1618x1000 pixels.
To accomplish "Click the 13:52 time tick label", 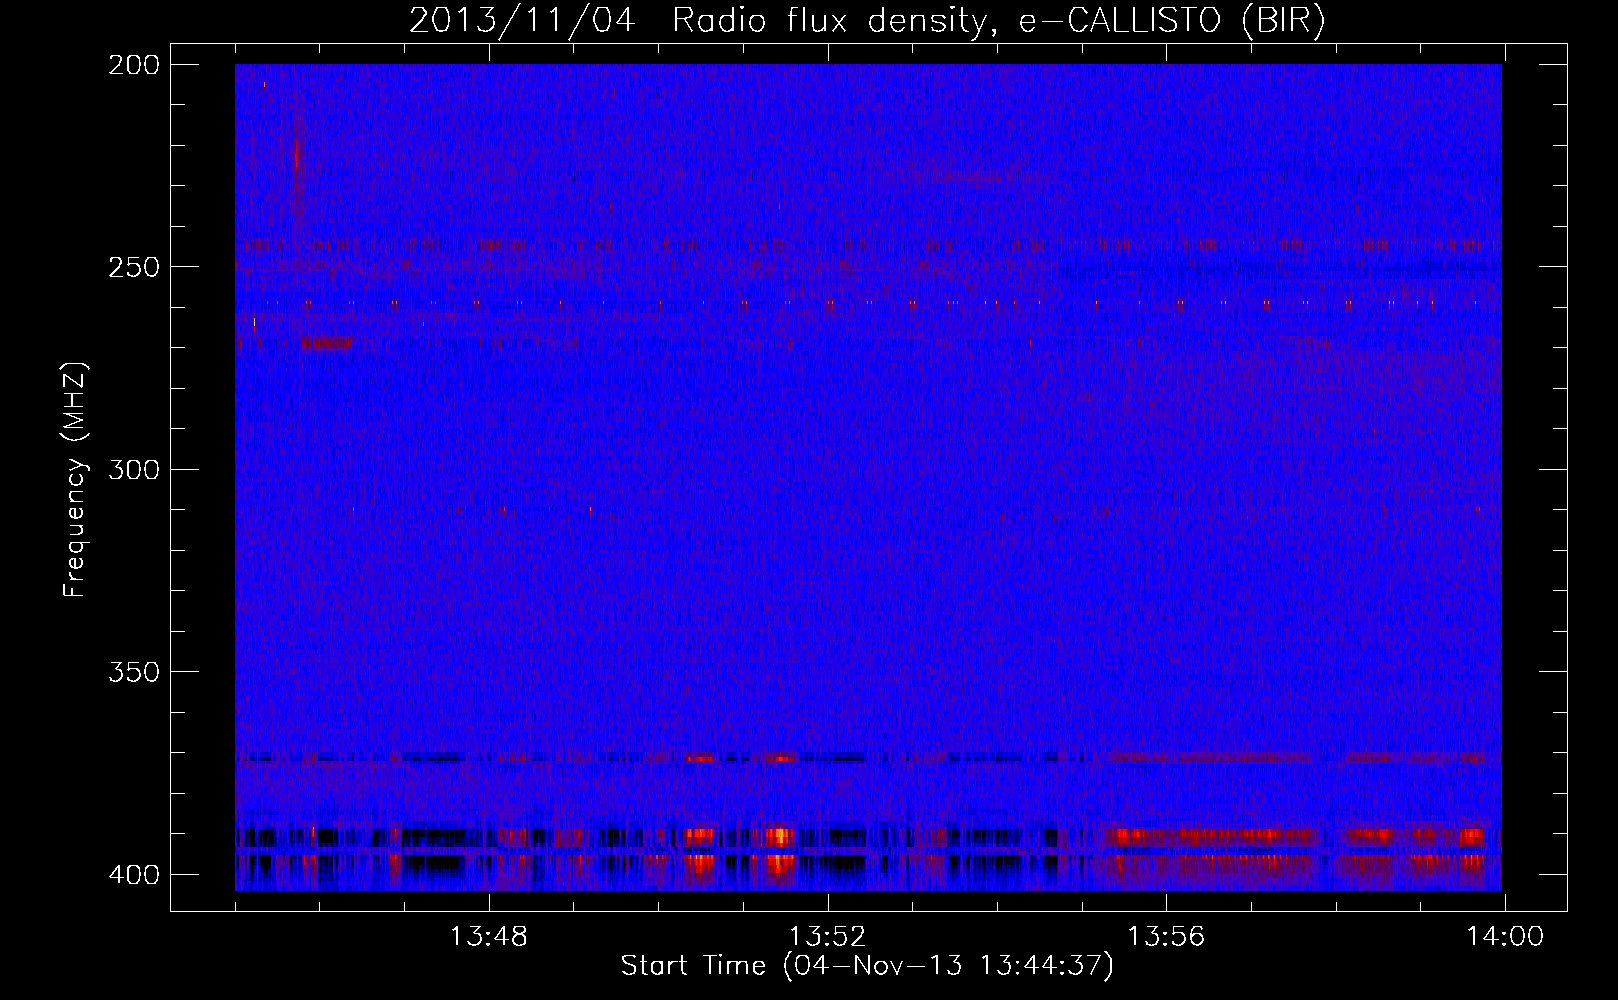I will click(827, 937).
